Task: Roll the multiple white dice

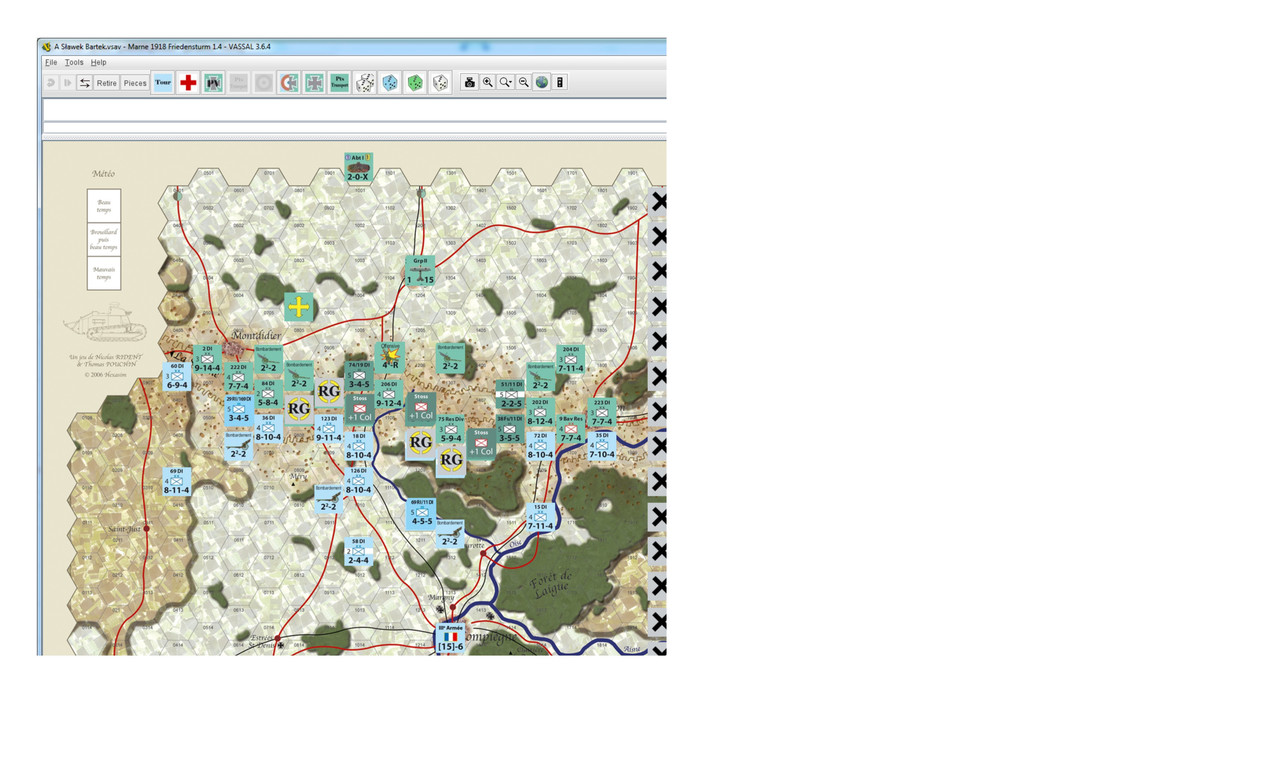Action: (365, 83)
